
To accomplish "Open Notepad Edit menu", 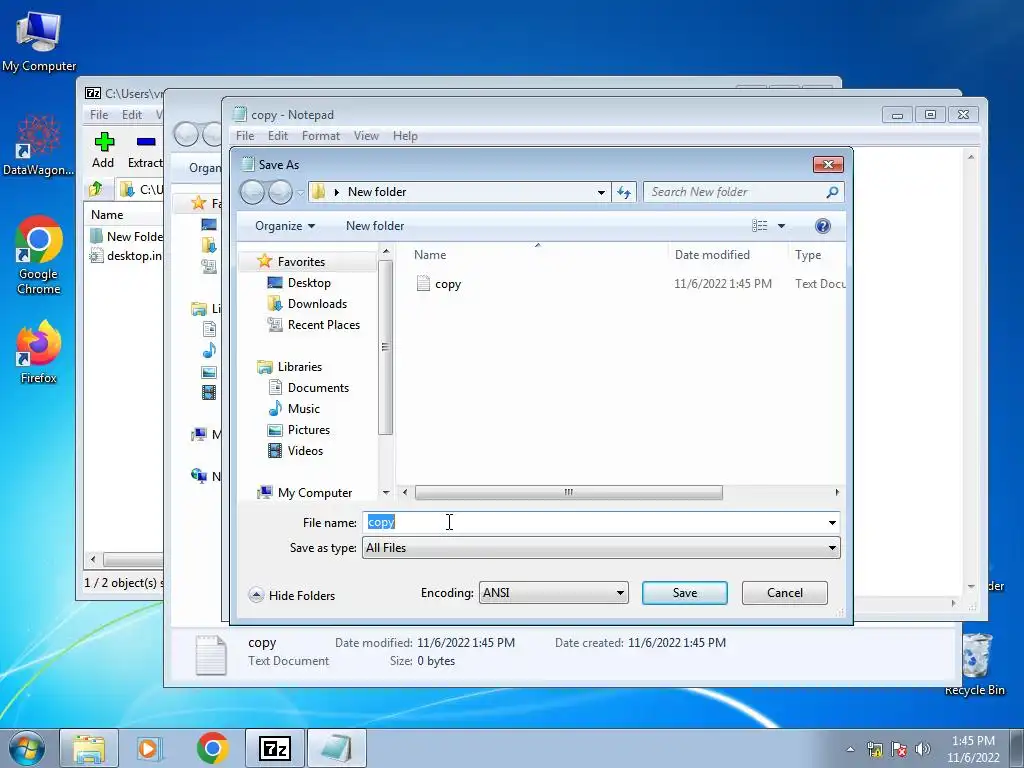I will [278, 136].
